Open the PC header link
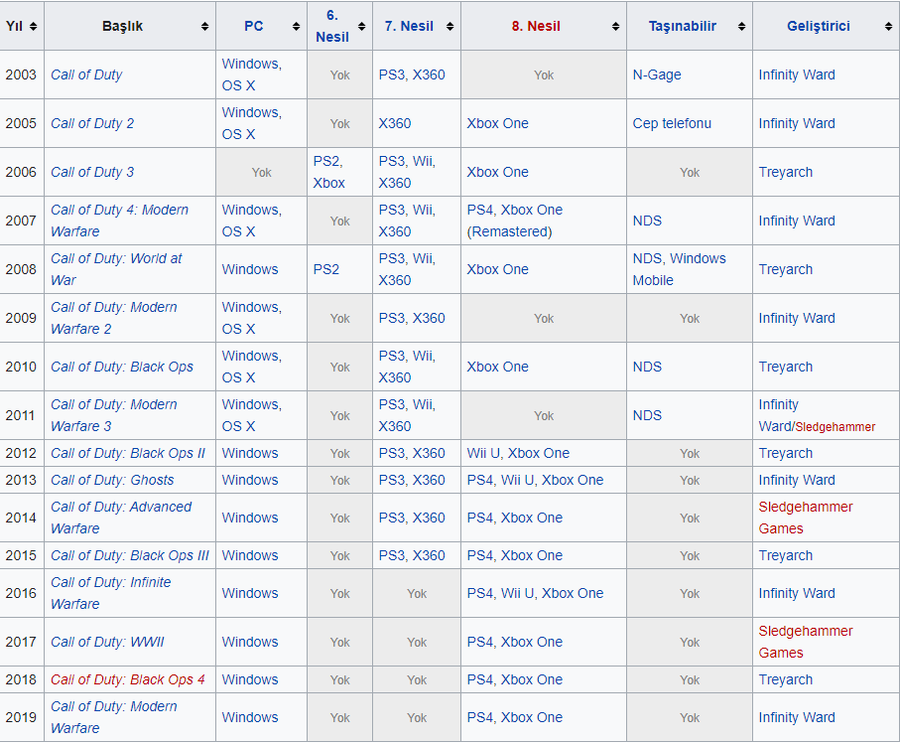900x743 pixels. (x=254, y=26)
